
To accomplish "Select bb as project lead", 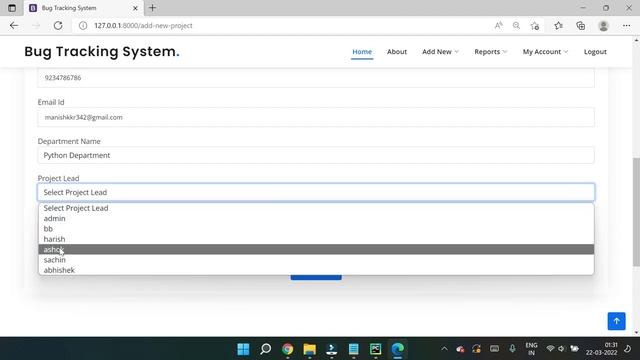I will tap(316, 229).
